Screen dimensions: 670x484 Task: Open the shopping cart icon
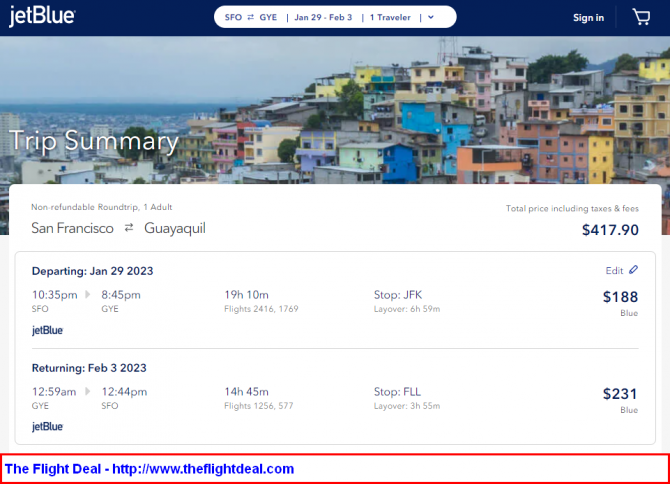[641, 17]
